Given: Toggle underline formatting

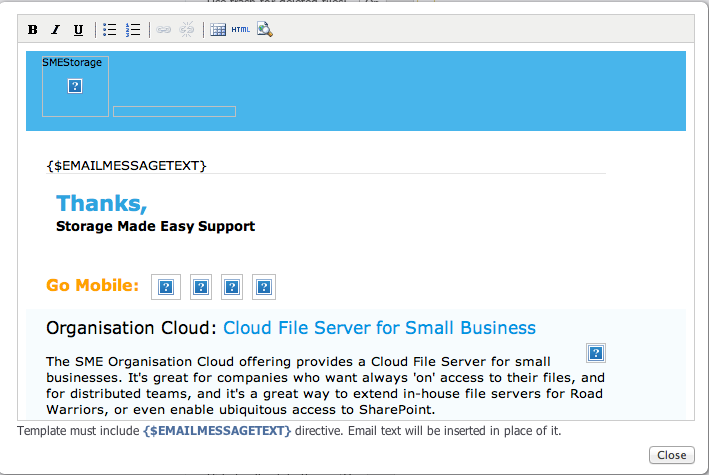Looking at the screenshot, I should pyautogui.click(x=78, y=30).
